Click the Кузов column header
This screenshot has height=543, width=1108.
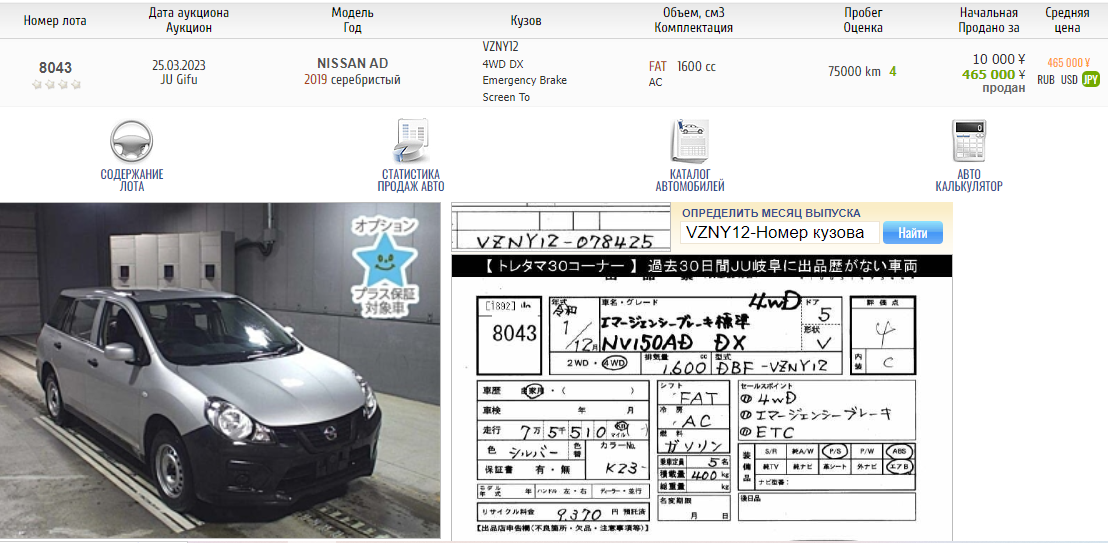tap(526, 21)
